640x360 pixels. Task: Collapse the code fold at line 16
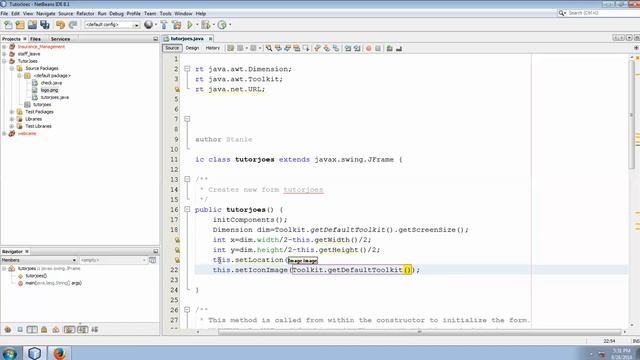click(x=187, y=209)
